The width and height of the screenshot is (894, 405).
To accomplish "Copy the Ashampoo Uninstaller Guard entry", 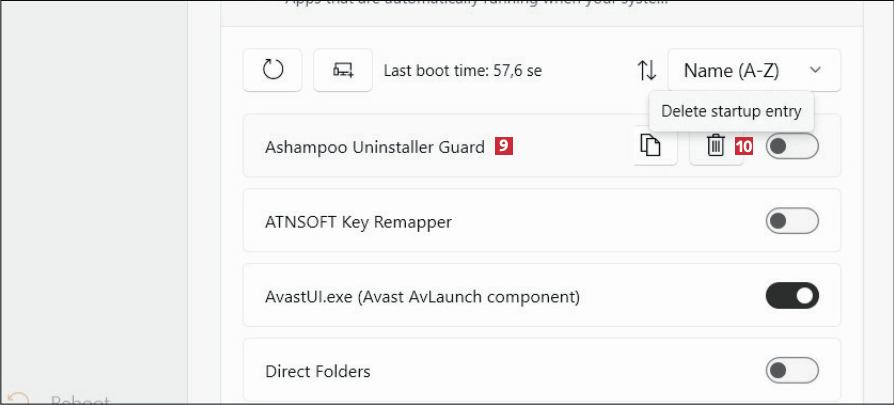I will (651, 146).
